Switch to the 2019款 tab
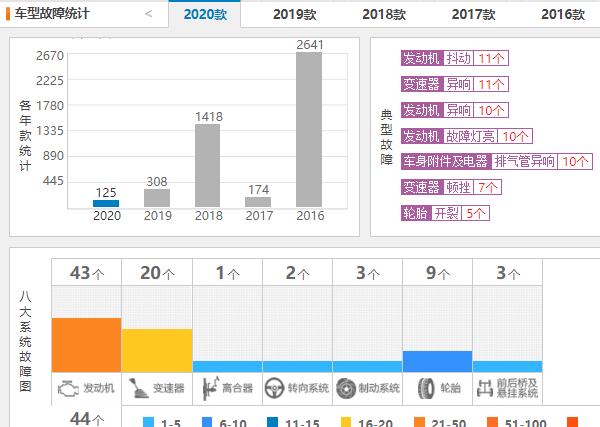This screenshot has width=600, height=427. pos(296,14)
